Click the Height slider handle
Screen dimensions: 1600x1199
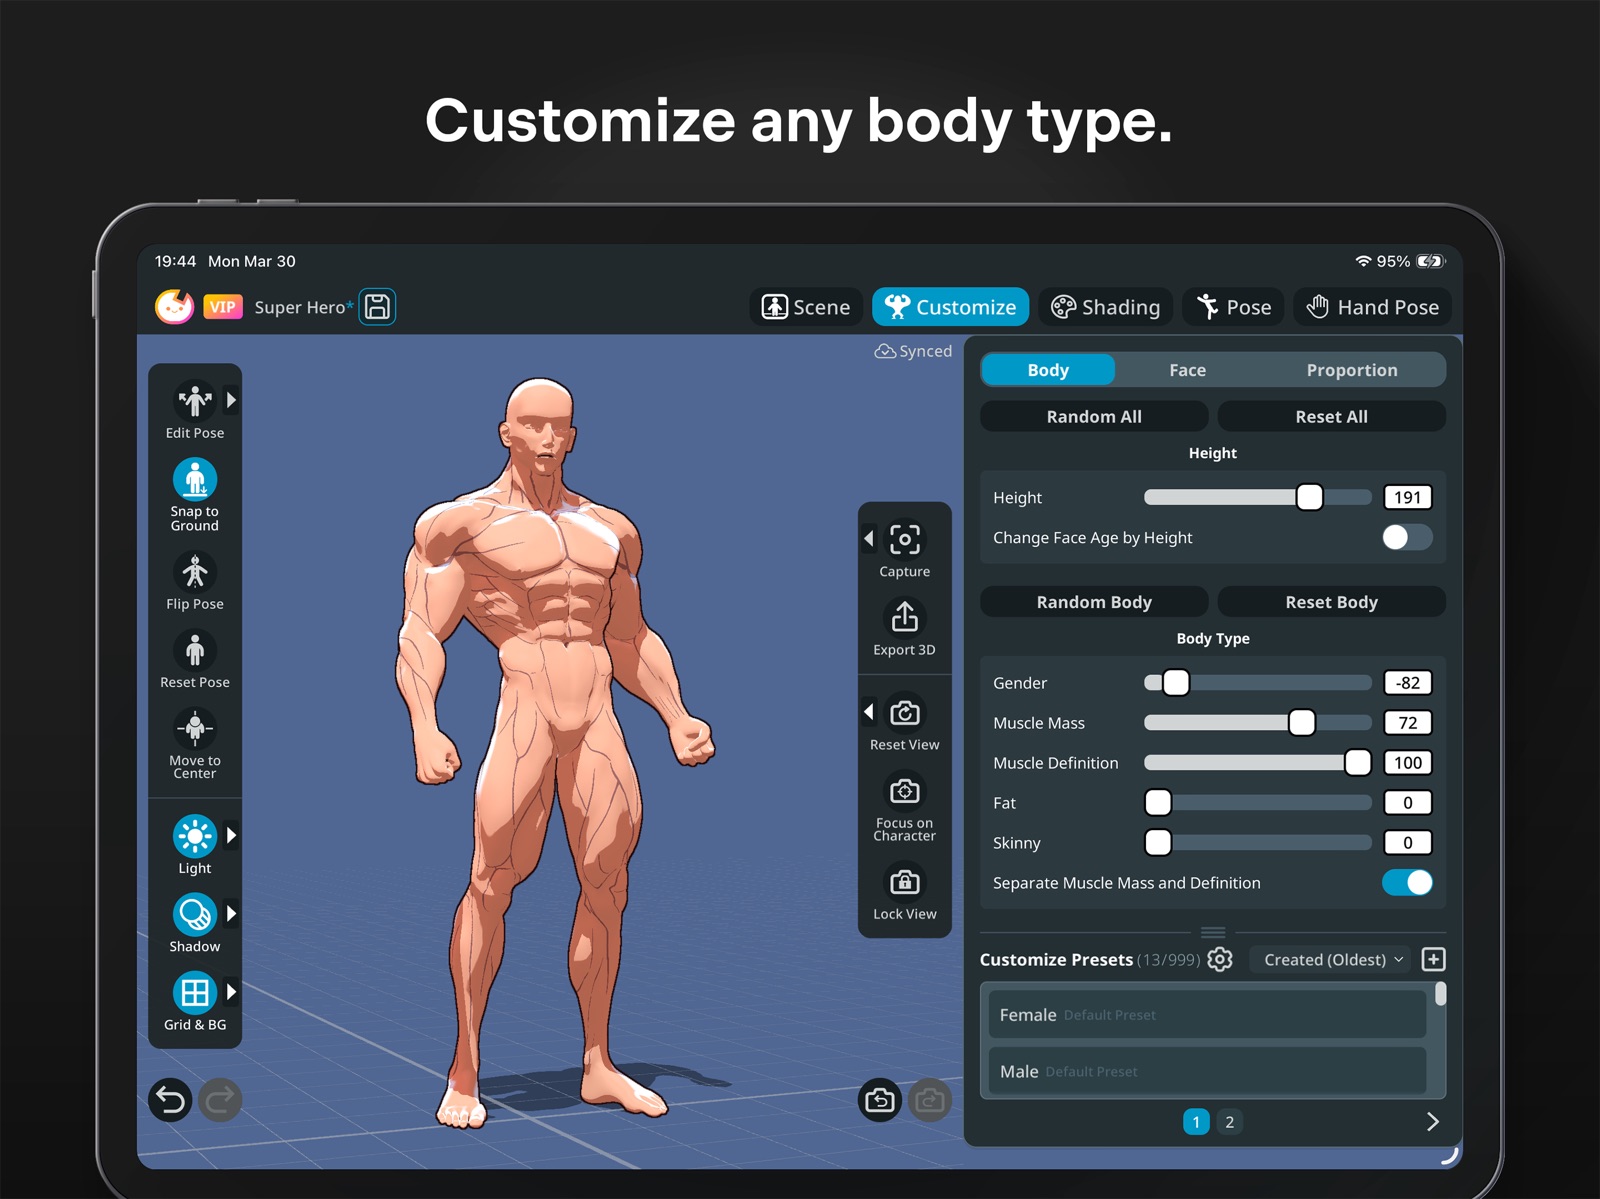(x=1309, y=497)
